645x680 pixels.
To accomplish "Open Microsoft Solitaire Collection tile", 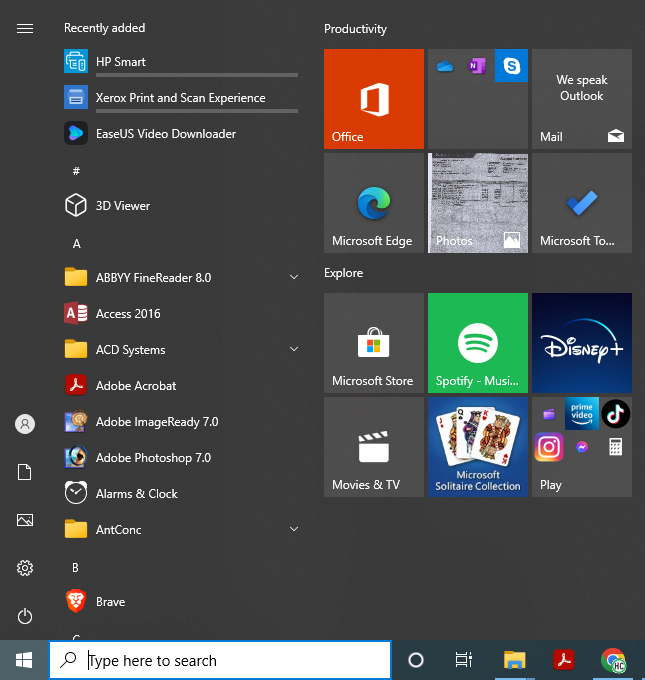I will coord(478,447).
